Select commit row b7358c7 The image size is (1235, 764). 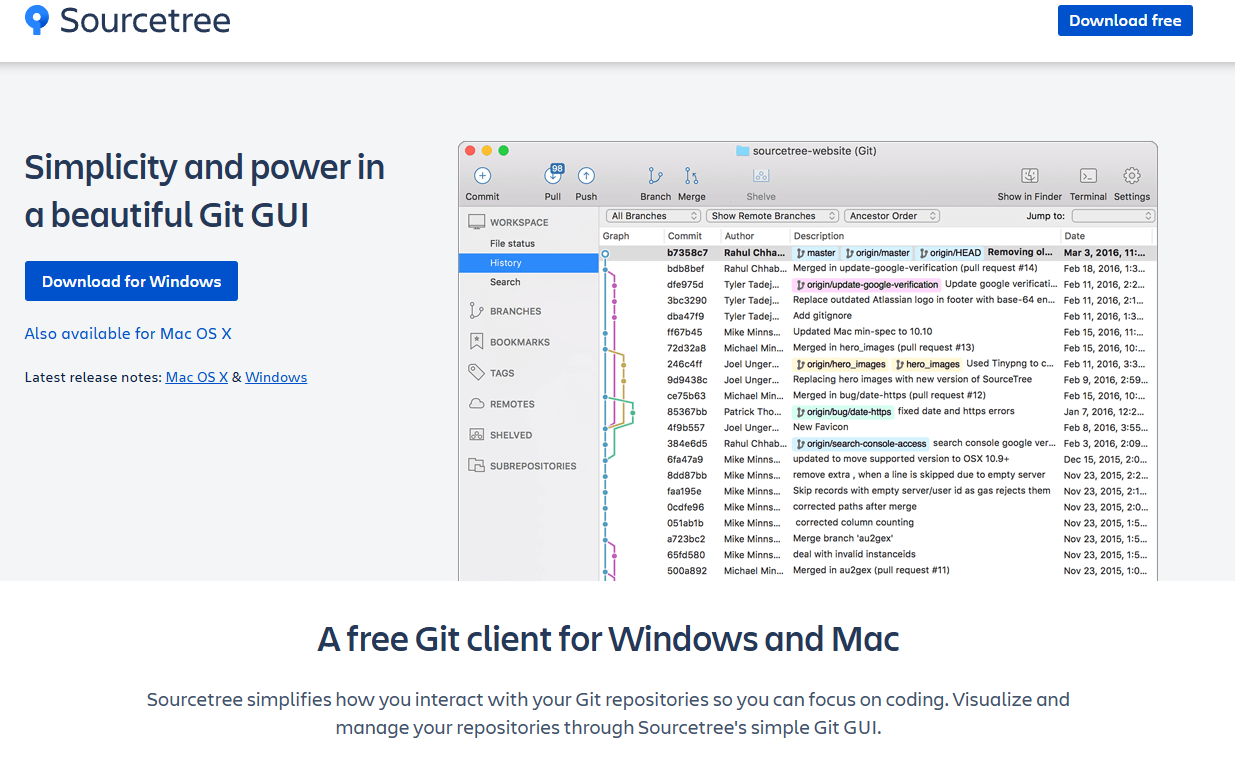click(x=878, y=253)
